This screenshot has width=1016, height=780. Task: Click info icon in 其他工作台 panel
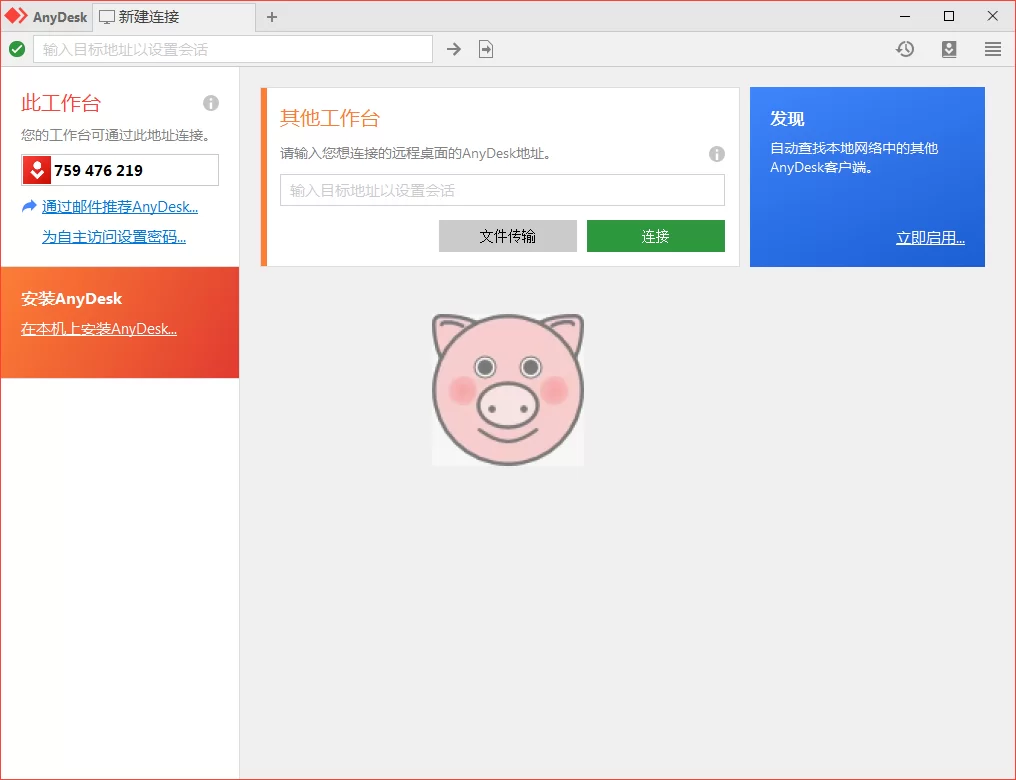coord(717,154)
